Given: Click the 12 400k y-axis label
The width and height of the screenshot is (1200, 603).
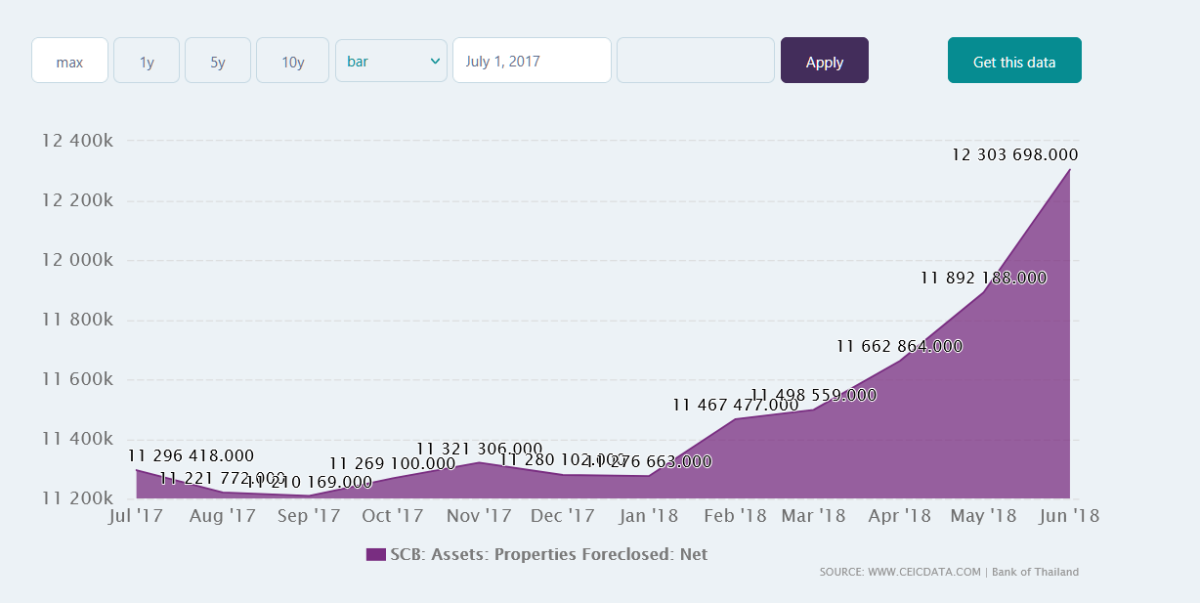Looking at the screenshot, I should (77, 141).
